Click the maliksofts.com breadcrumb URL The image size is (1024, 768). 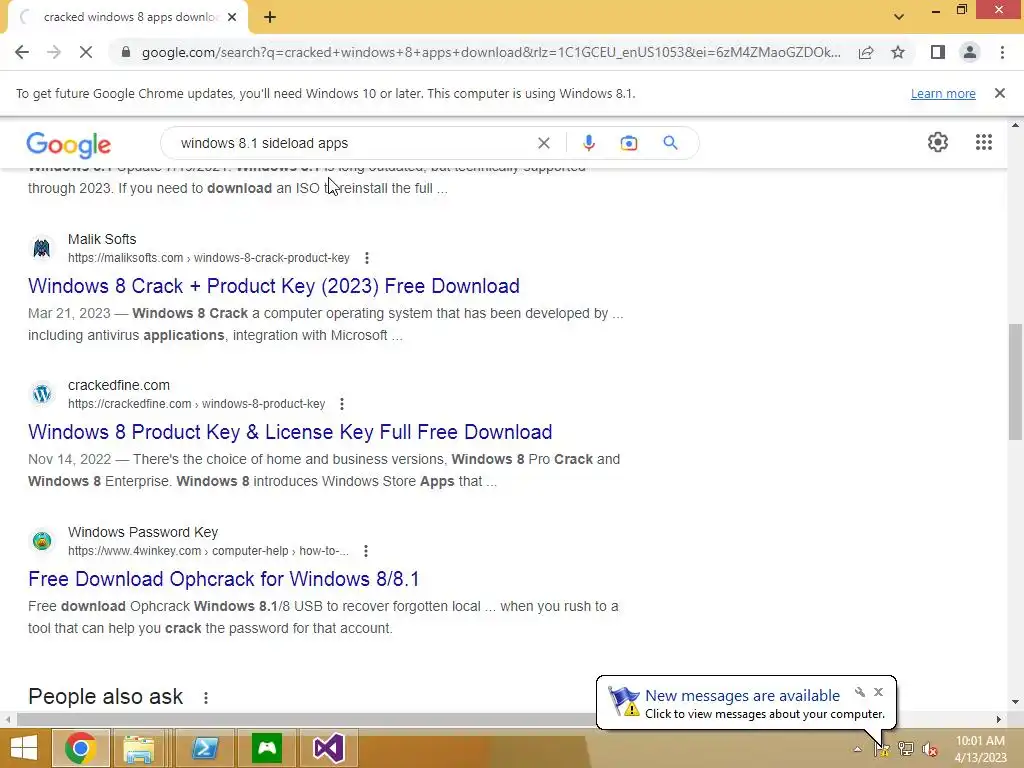(x=209, y=258)
